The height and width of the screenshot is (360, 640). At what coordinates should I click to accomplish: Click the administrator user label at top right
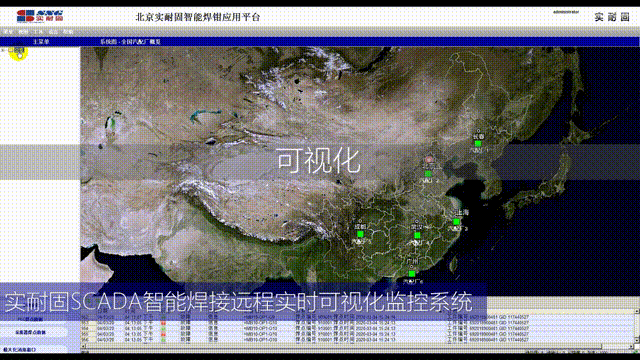click(x=566, y=12)
